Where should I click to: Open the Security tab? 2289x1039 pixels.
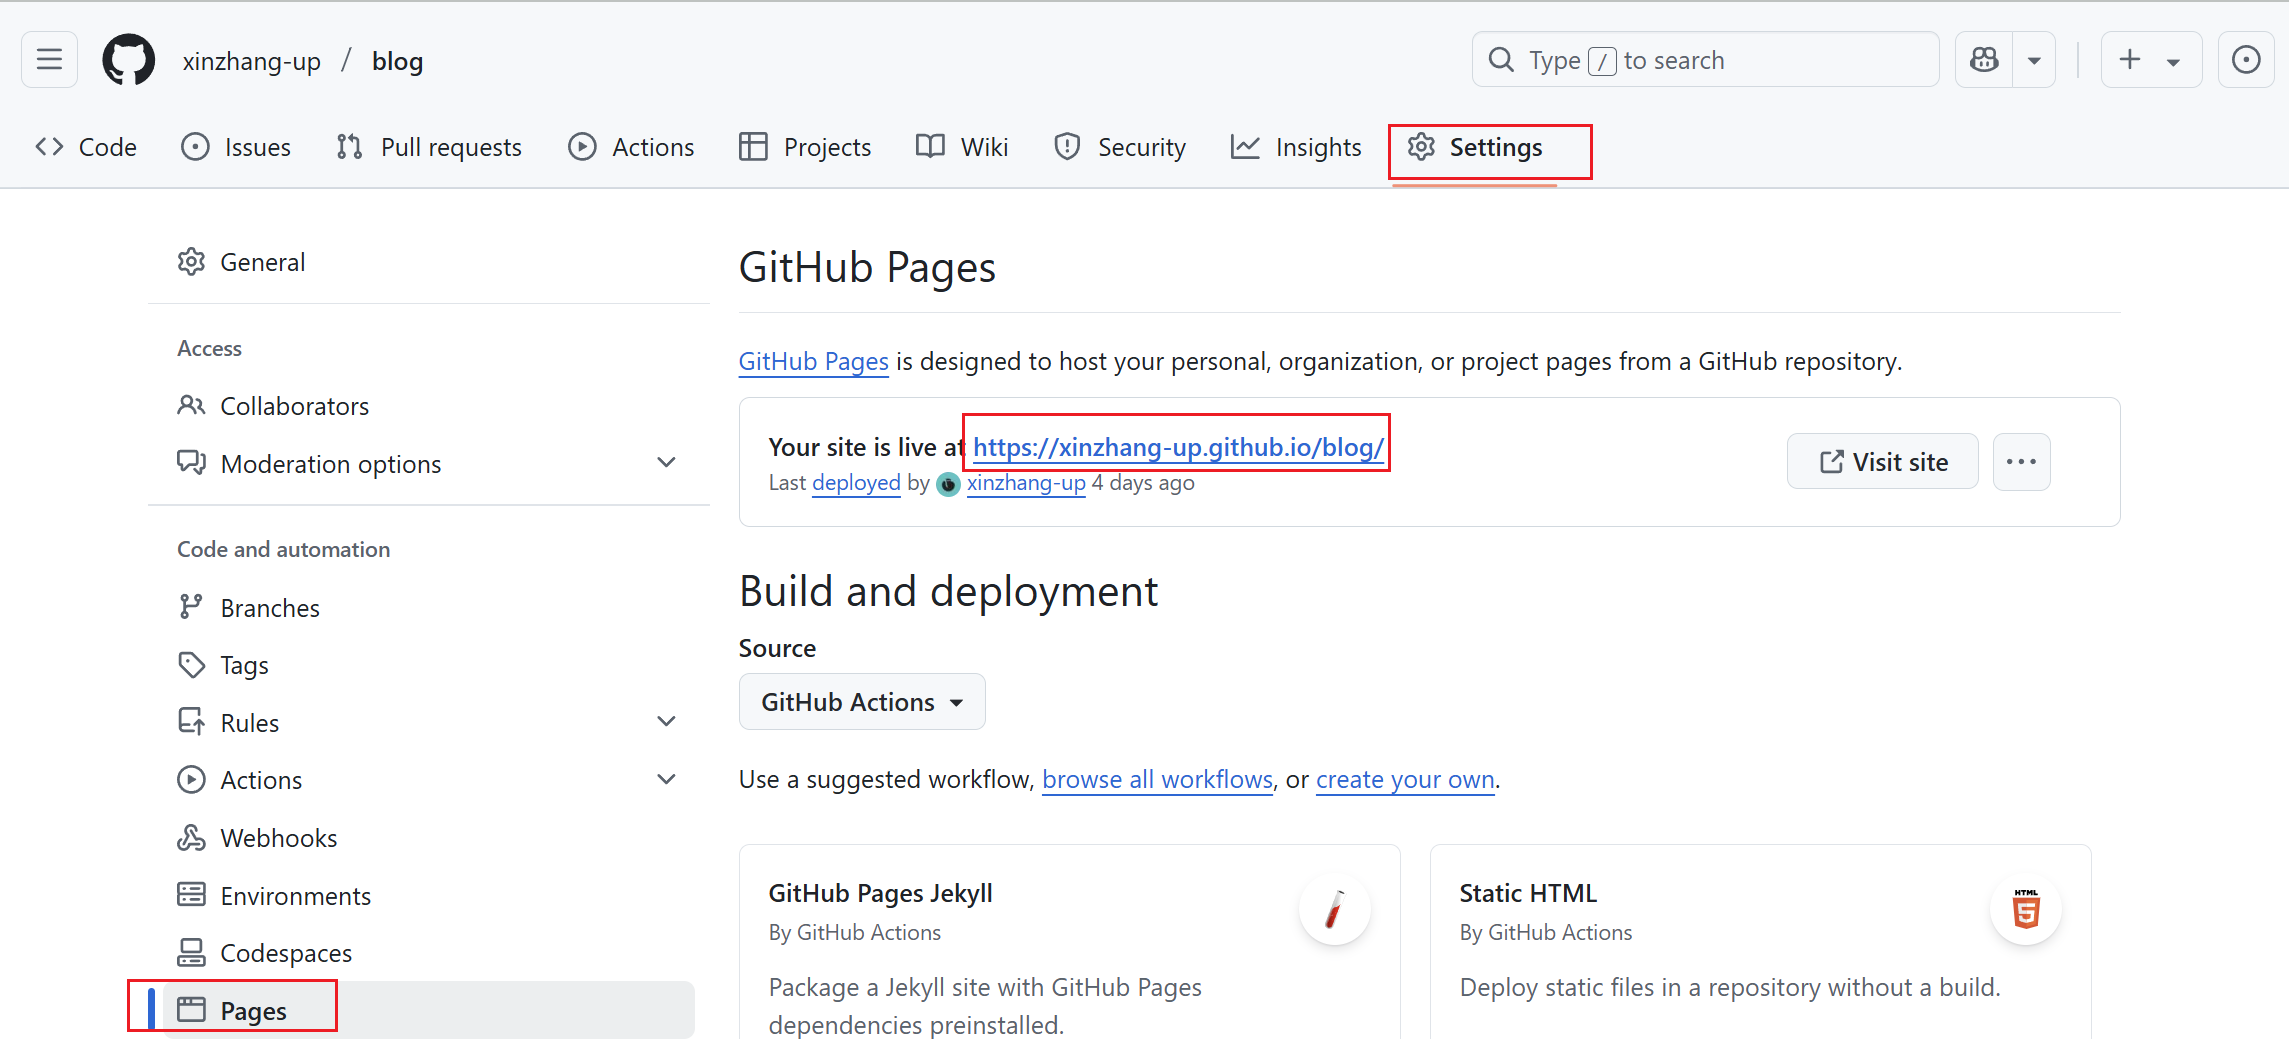[1120, 147]
